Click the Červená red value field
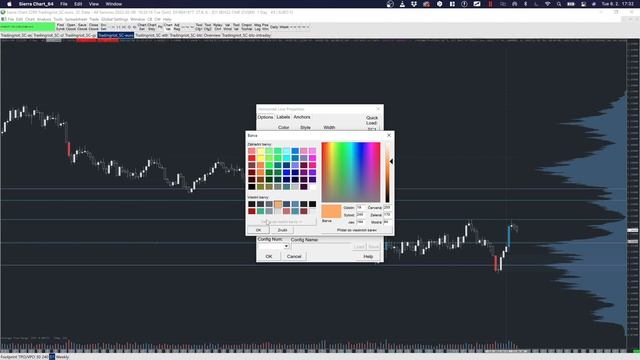This screenshot has height=360, width=640. click(387, 208)
